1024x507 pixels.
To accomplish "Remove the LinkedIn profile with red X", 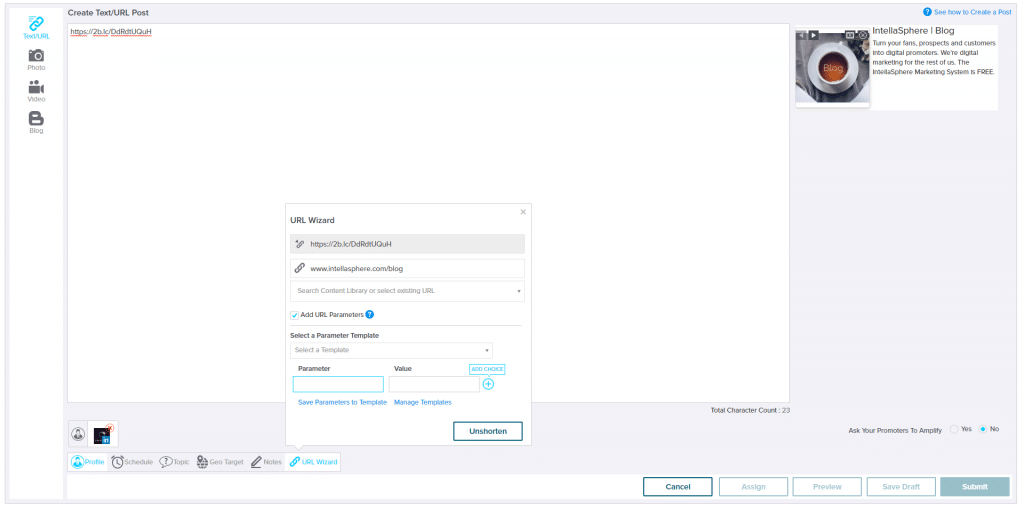I will 109,428.
